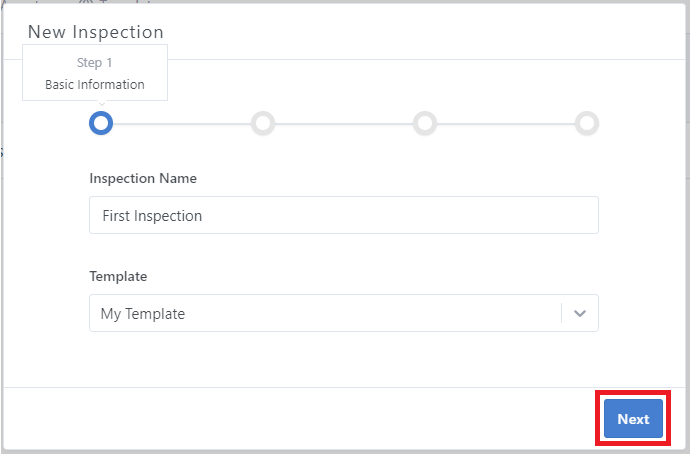Click the 'Step 1' text in tooltip
The height and width of the screenshot is (455, 691).
coord(95,63)
